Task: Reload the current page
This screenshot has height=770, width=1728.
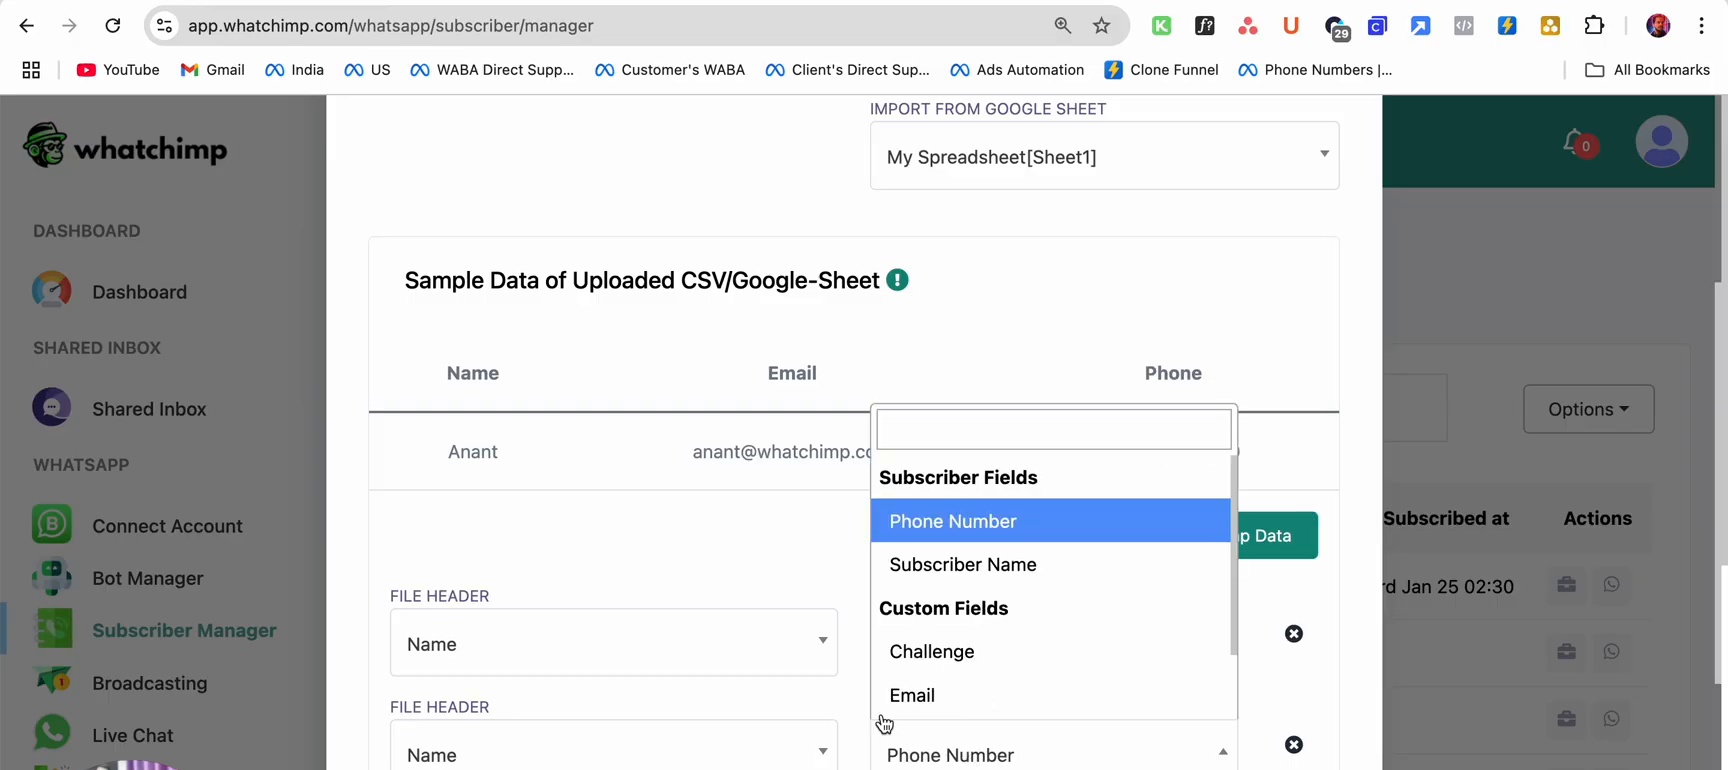Action: [113, 26]
